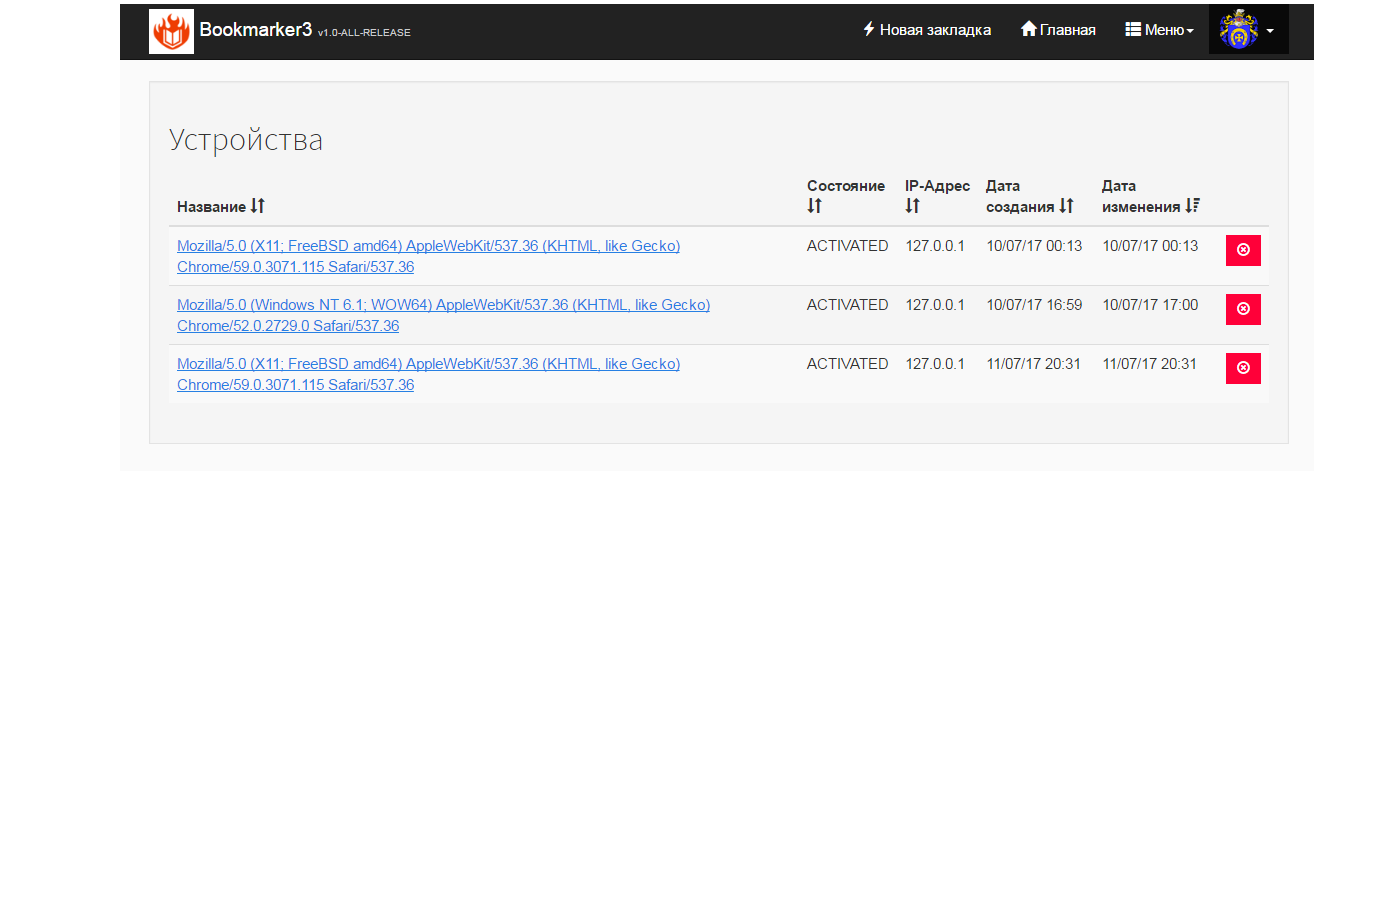Viewport: 1400px width, 900px height.
Task: Click the Название column header text
Action: [211, 207]
